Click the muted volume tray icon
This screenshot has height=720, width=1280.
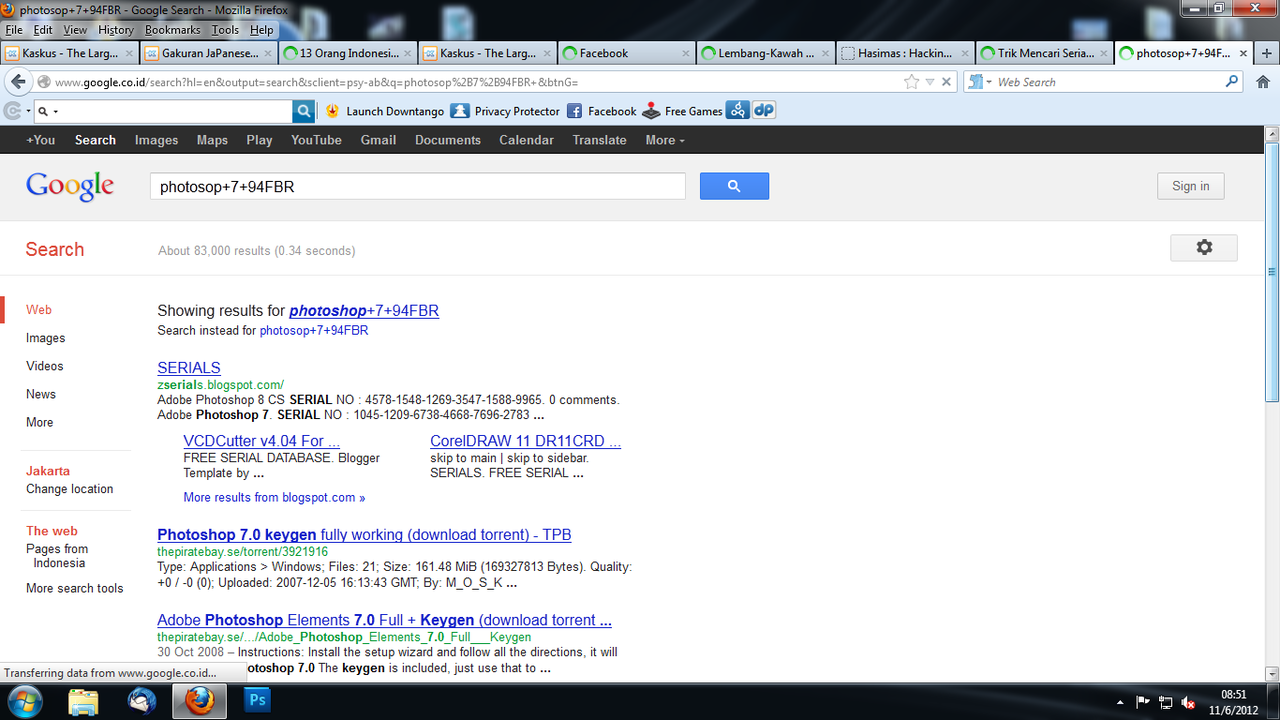tap(1189, 702)
